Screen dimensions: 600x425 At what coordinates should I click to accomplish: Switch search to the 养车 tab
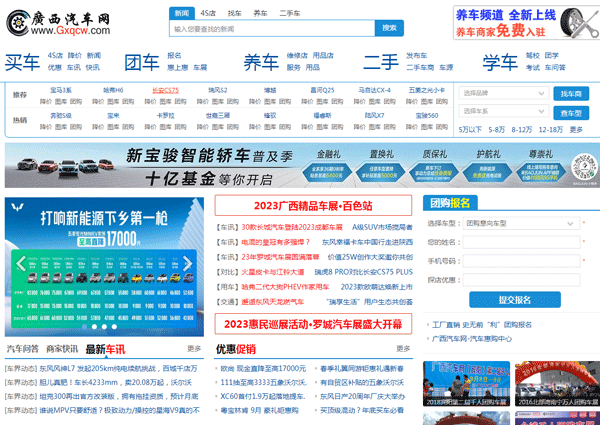260,13
